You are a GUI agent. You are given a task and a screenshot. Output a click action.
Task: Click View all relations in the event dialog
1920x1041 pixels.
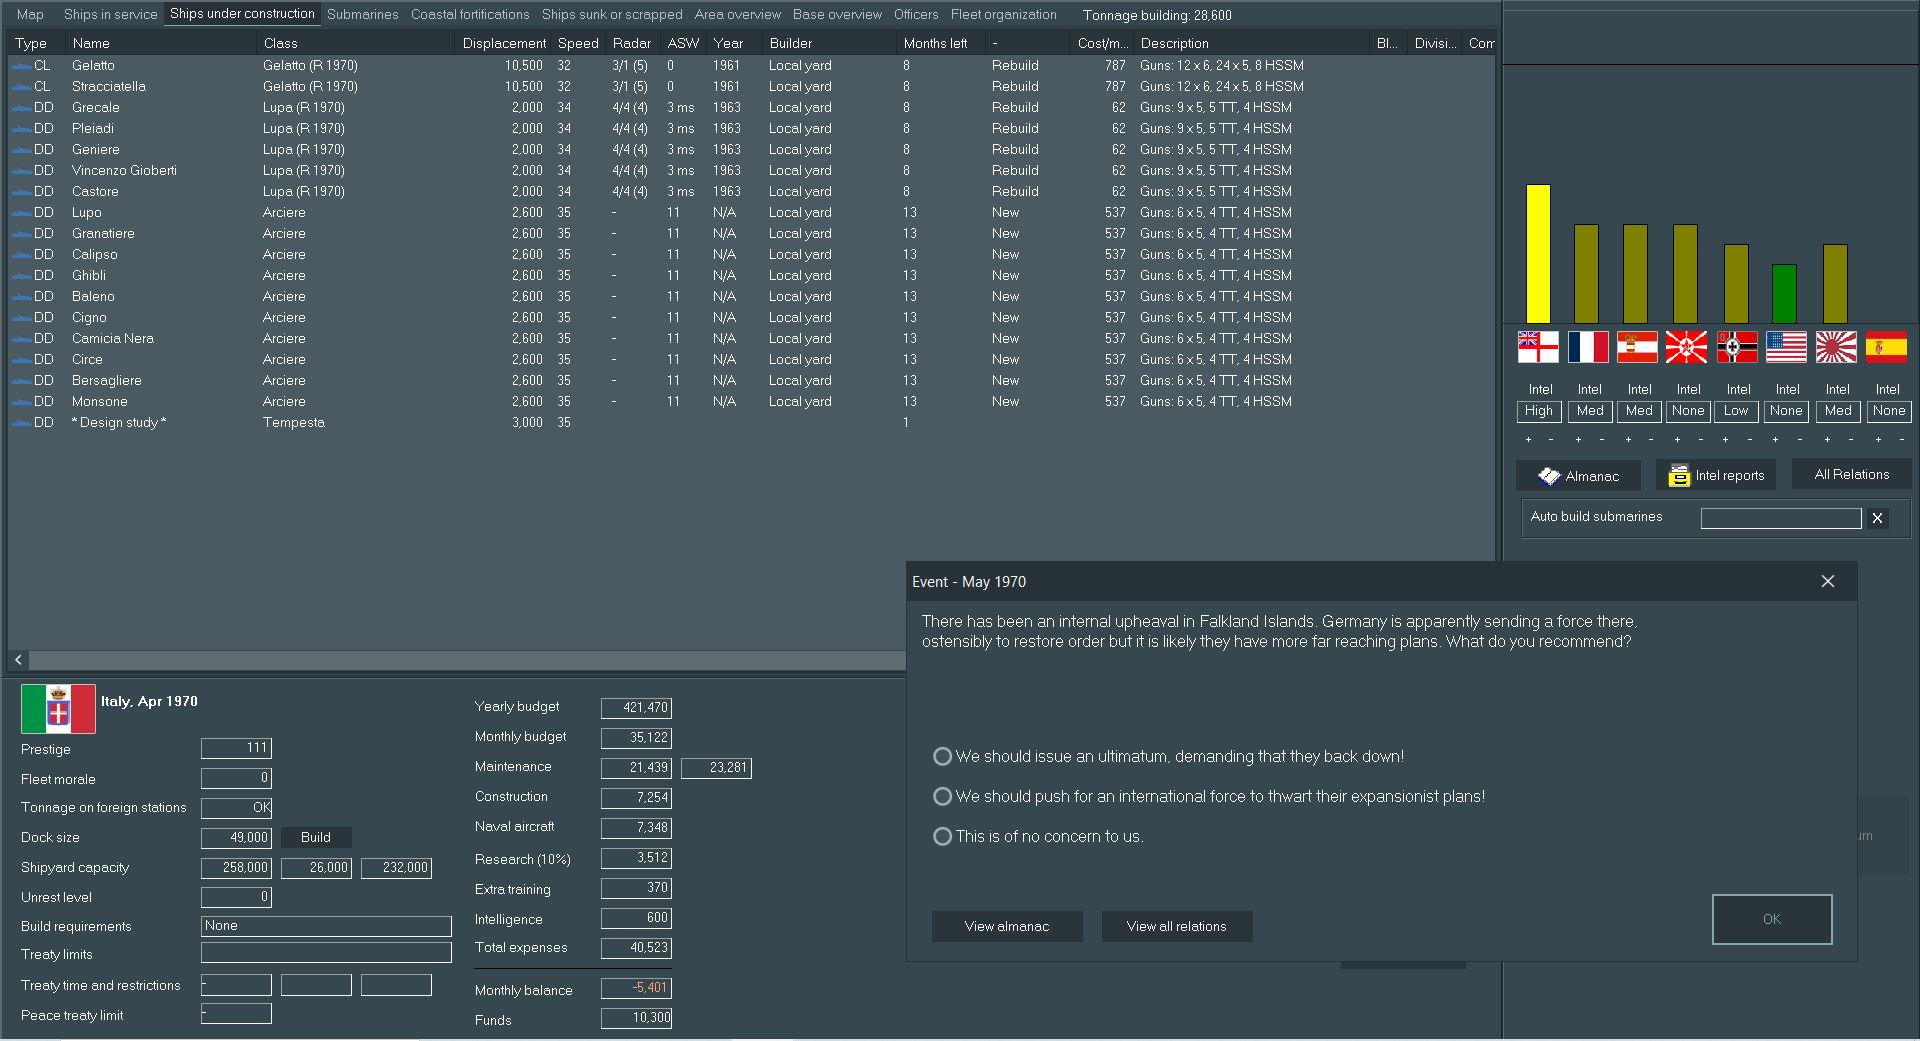click(1176, 927)
